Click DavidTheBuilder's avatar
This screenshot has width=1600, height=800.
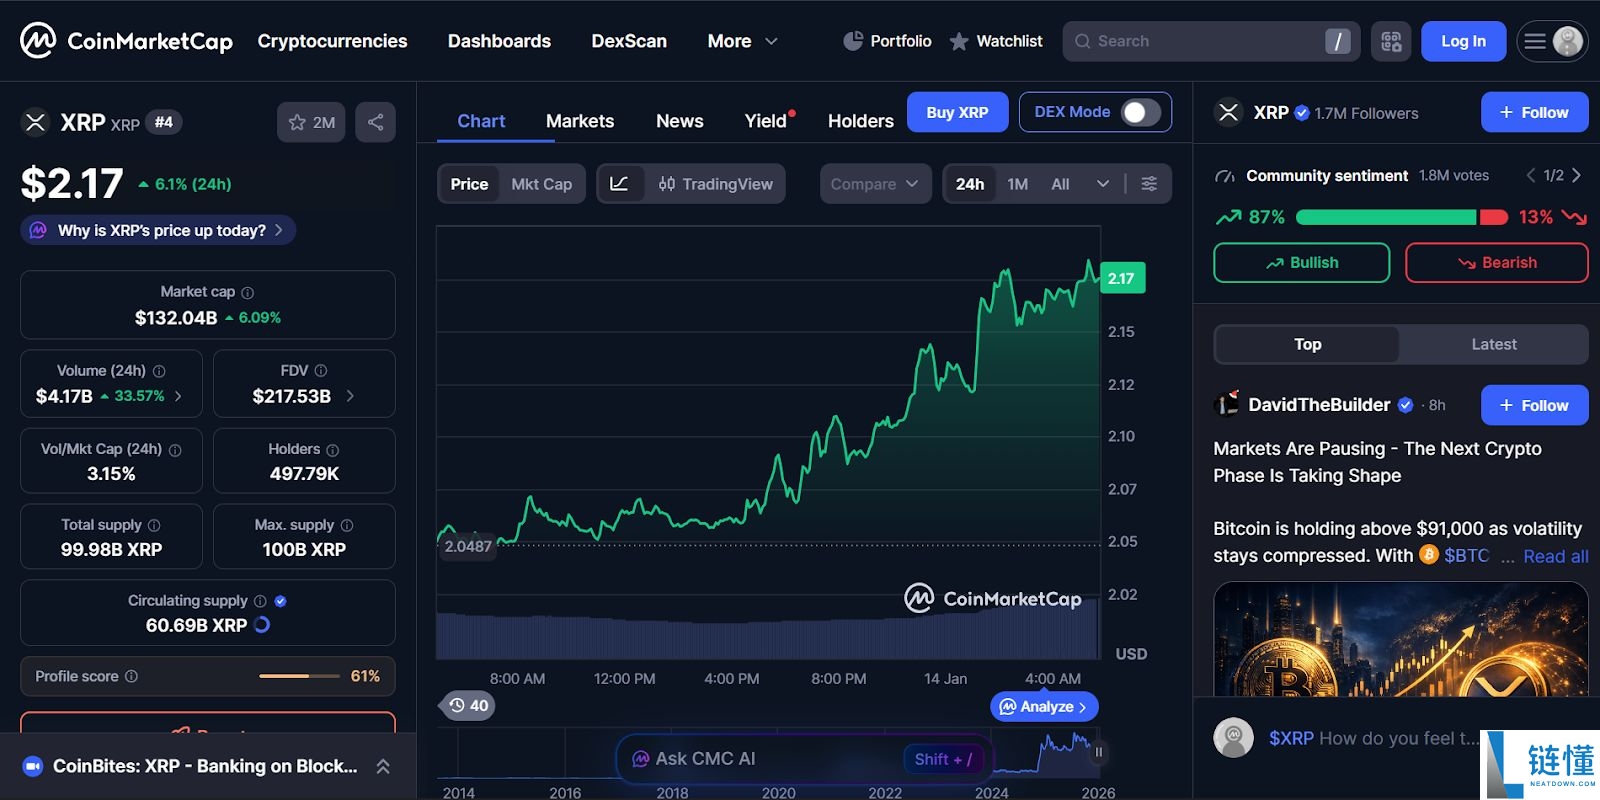pyautogui.click(x=1226, y=405)
